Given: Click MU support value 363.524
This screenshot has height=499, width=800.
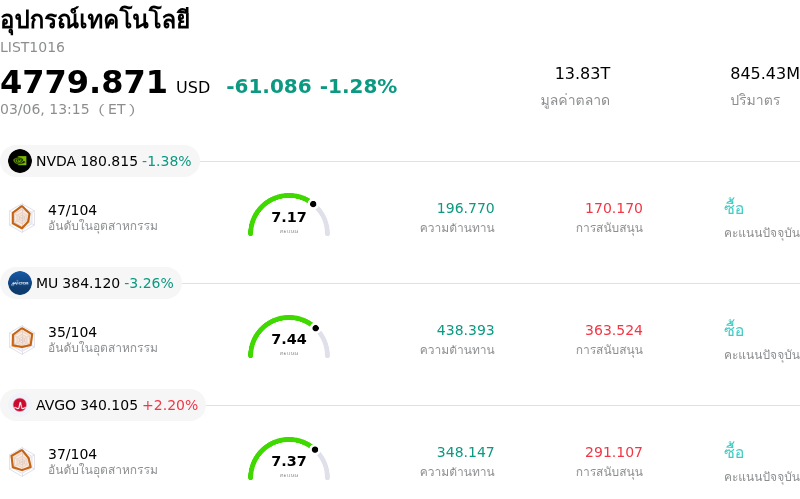Looking at the screenshot, I should tap(613, 330).
